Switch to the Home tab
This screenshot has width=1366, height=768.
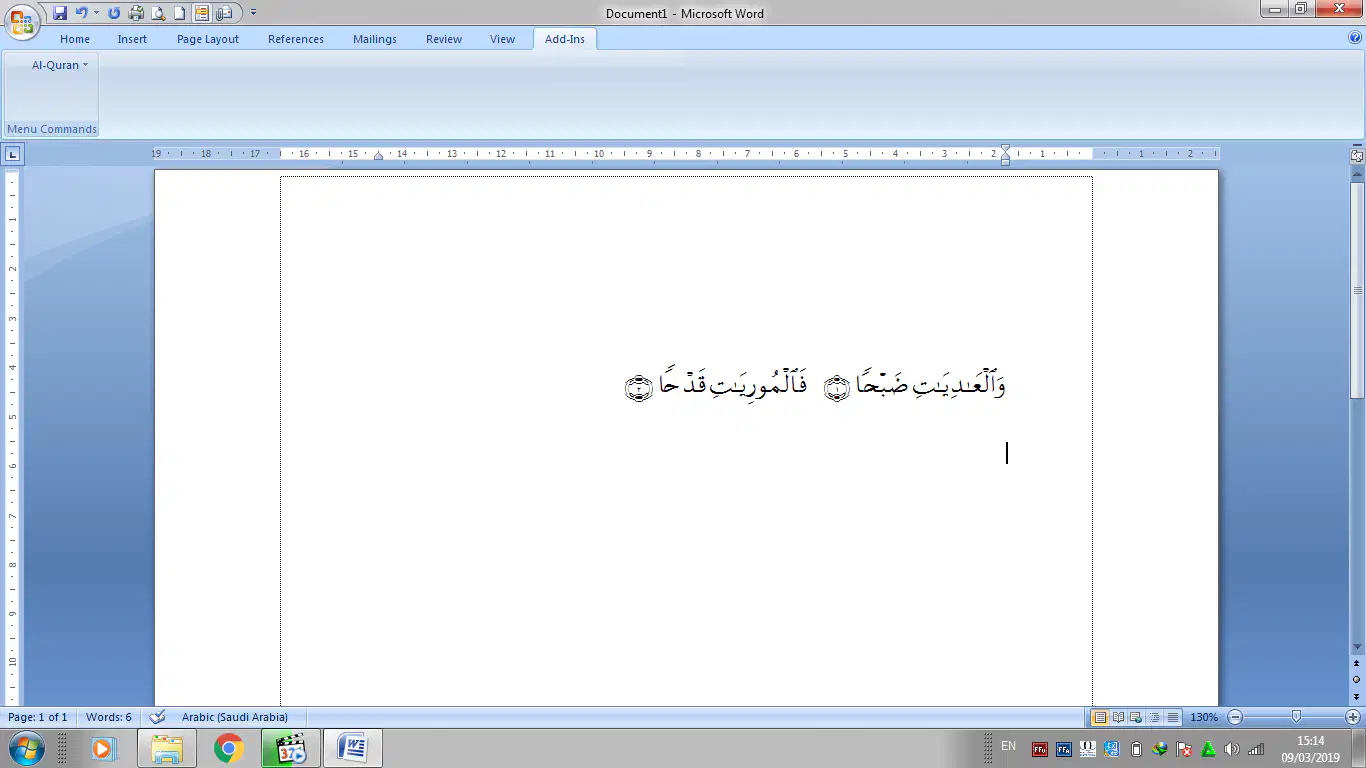[75, 39]
